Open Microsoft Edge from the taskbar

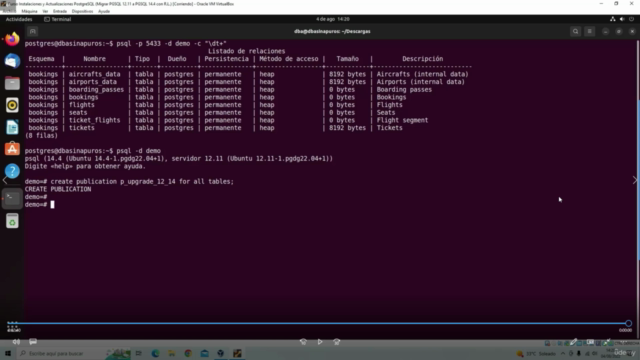tap(155, 353)
